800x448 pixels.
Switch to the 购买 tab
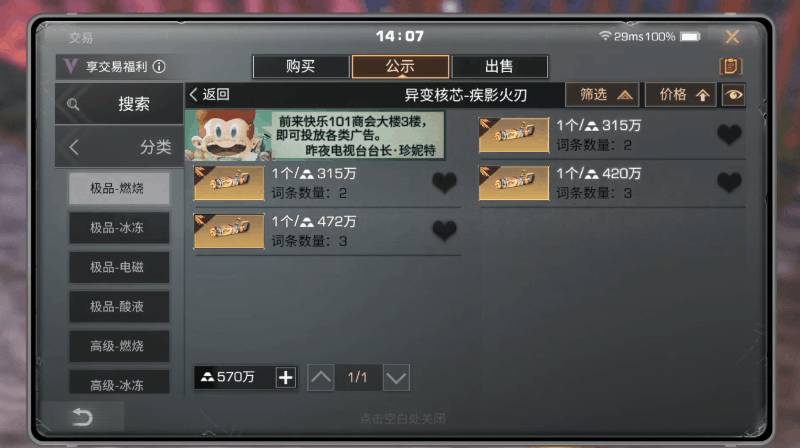coord(301,66)
